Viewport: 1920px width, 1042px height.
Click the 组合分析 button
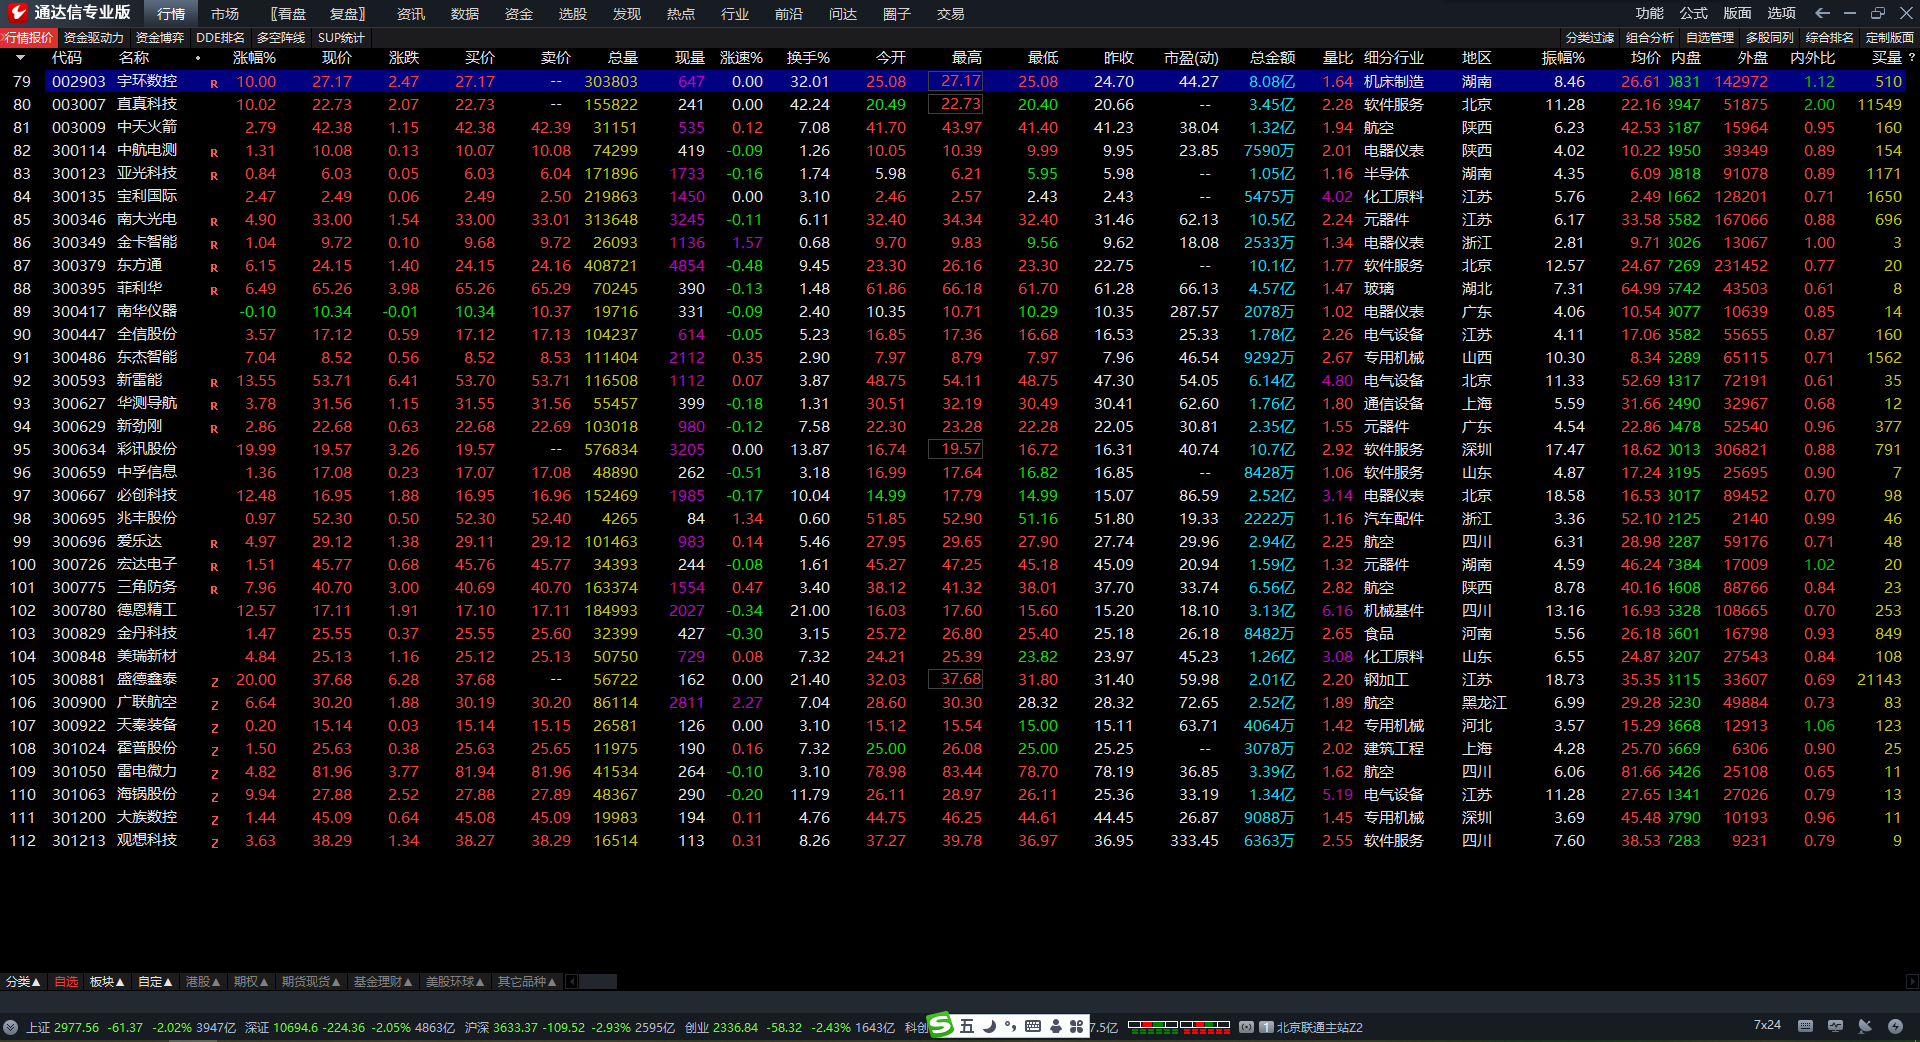[x=1650, y=38]
